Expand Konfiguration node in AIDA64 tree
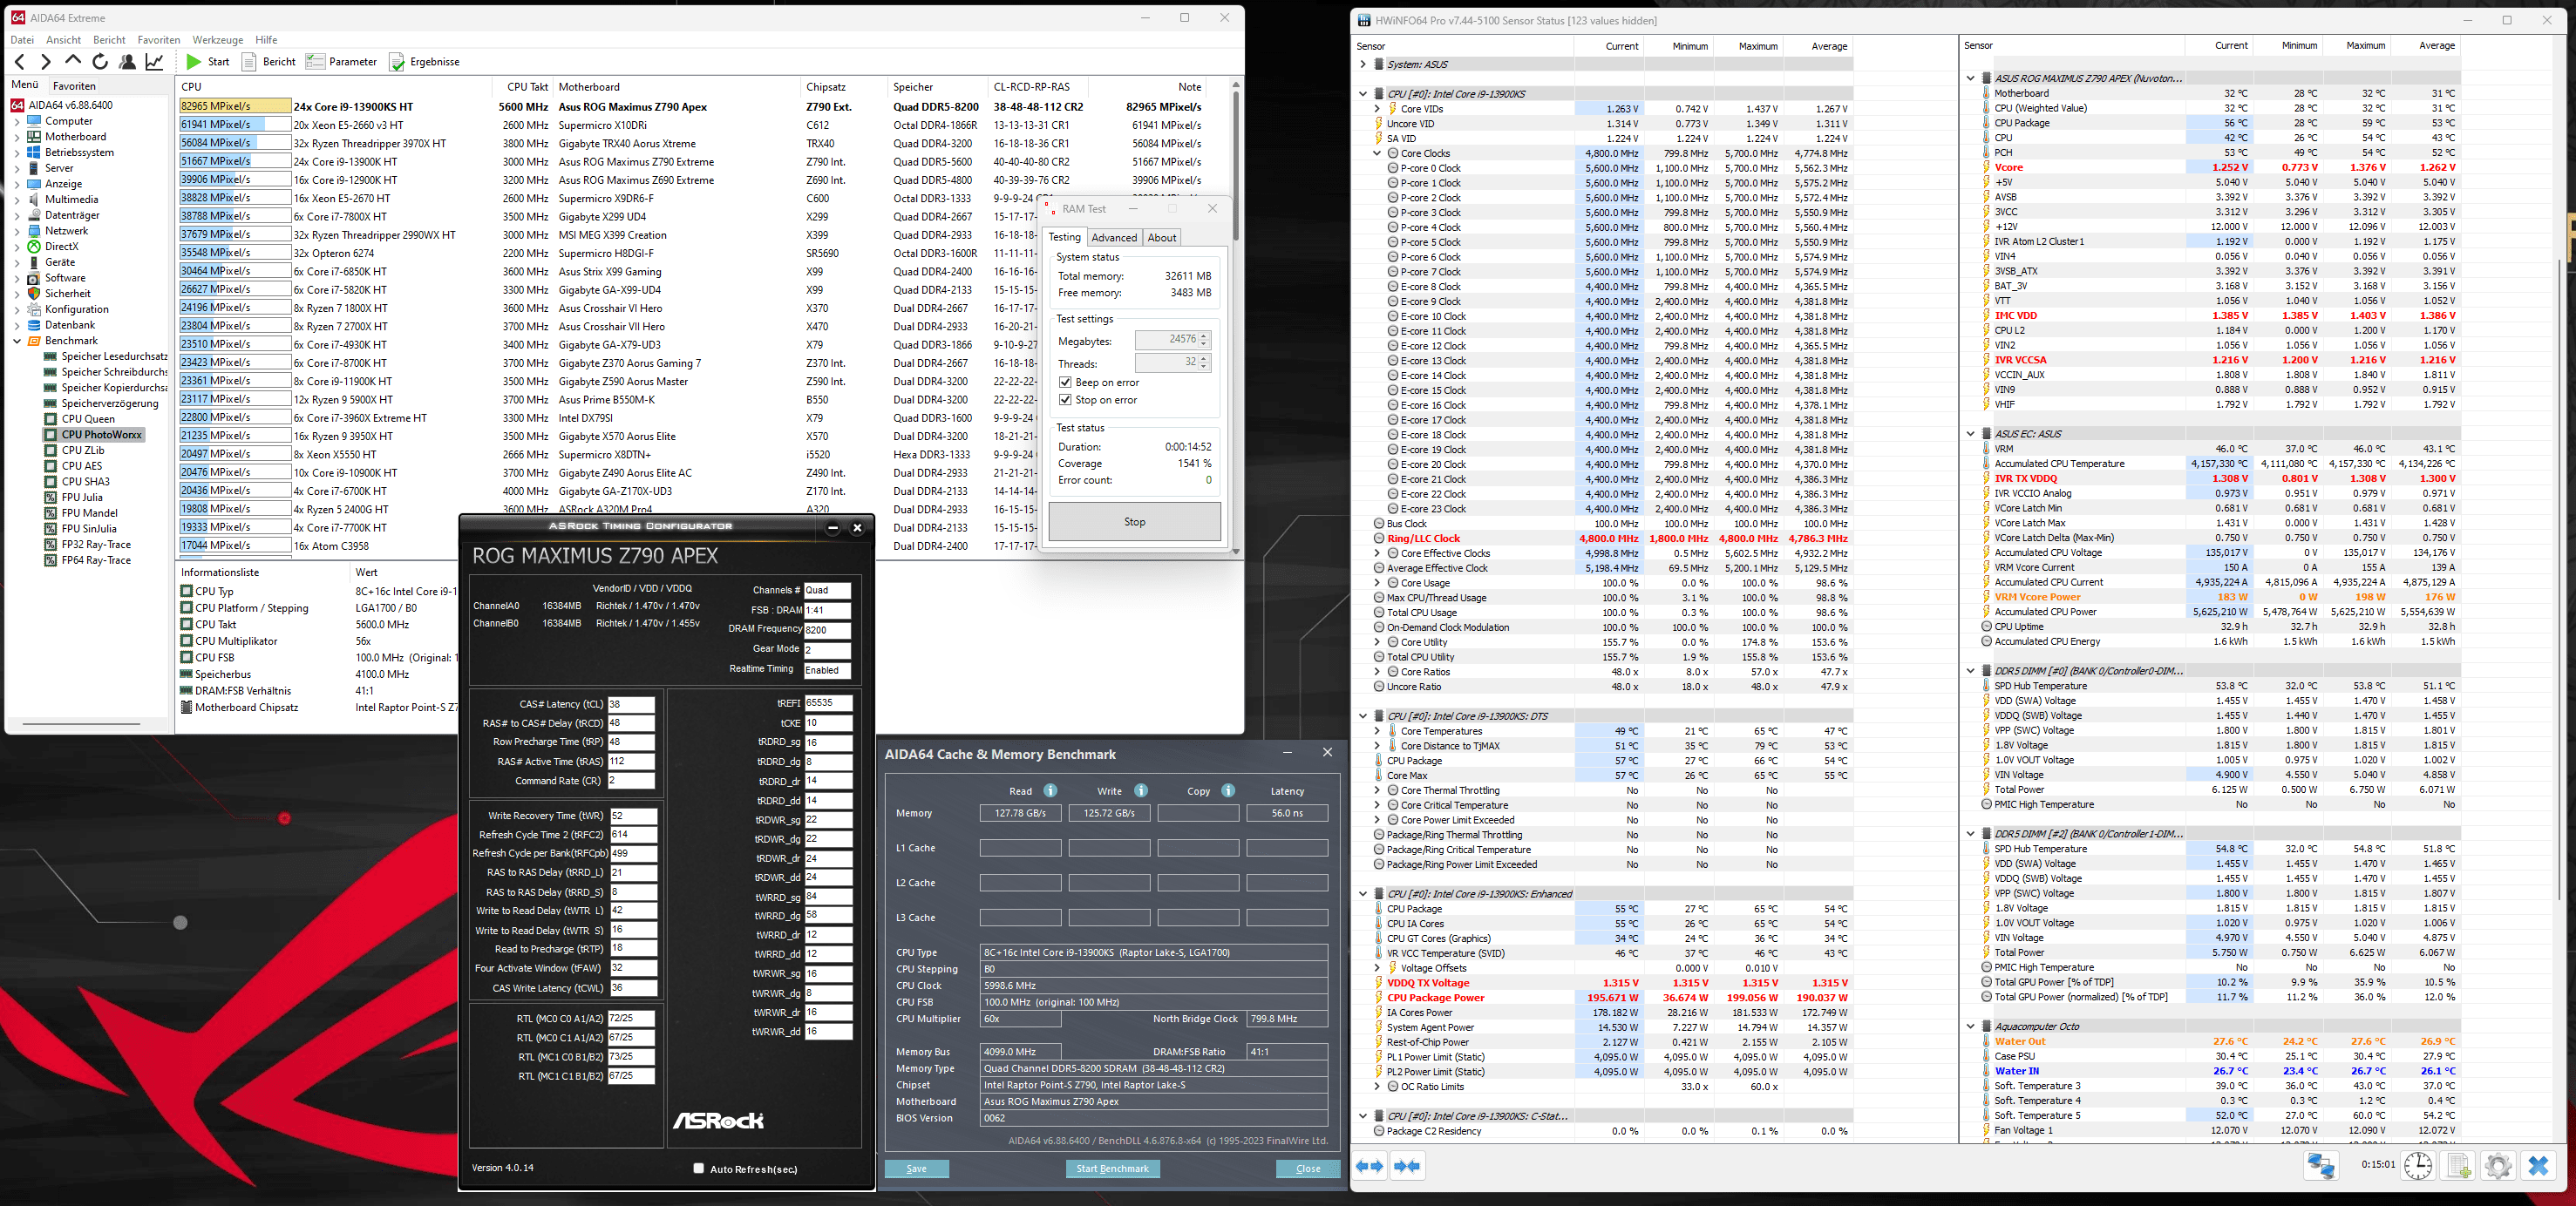The width and height of the screenshot is (2576, 1206). tap(16, 310)
